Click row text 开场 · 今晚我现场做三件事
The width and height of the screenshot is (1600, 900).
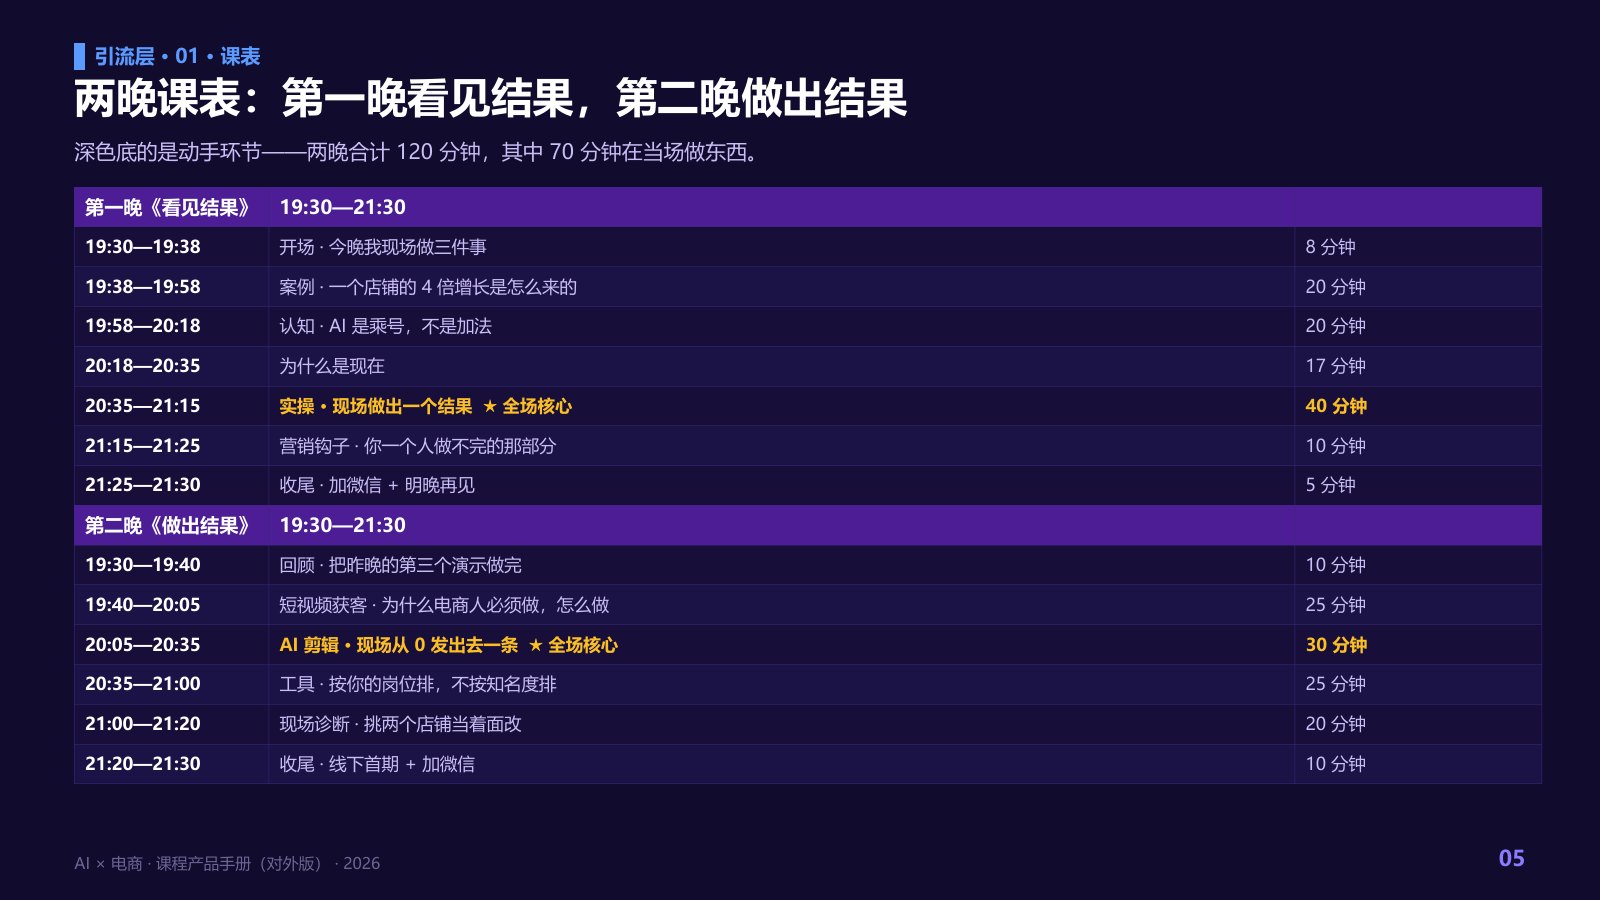click(x=383, y=247)
